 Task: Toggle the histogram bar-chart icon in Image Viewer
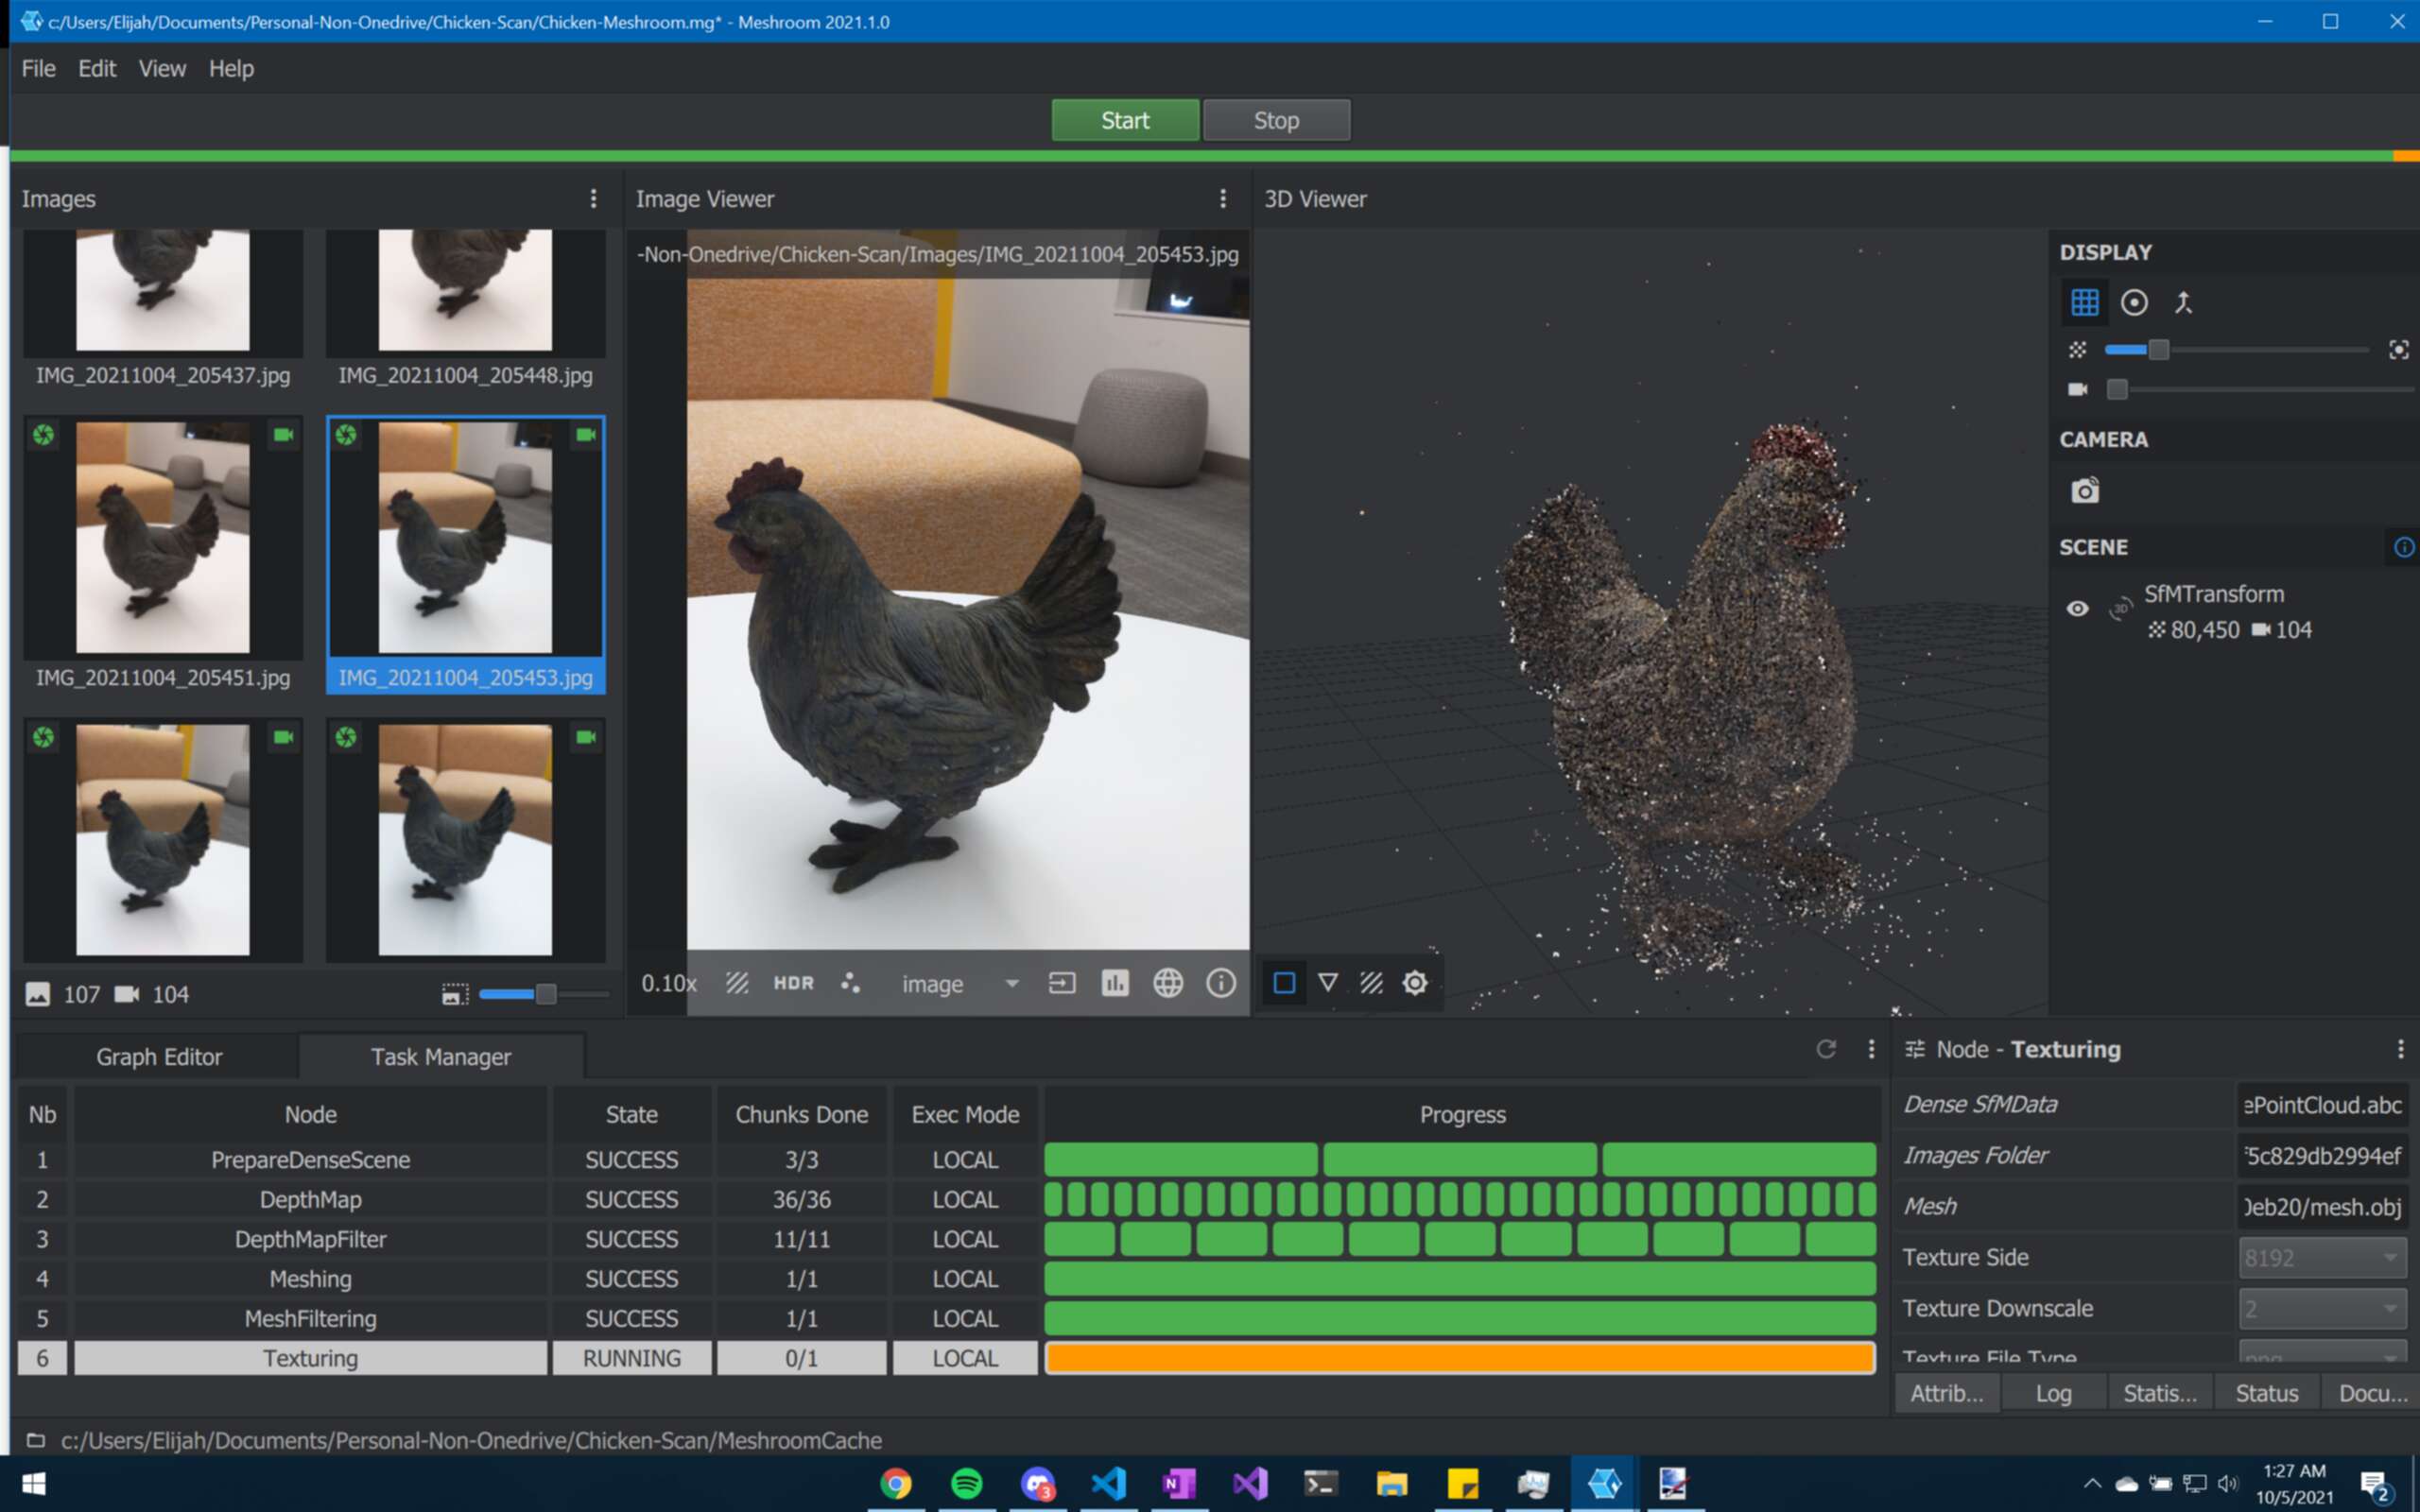[1115, 983]
